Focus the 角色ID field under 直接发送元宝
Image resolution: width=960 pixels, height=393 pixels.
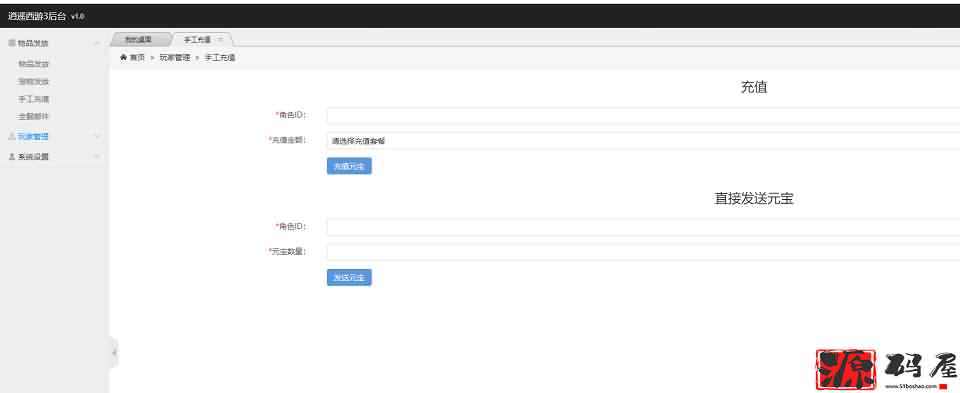643,227
